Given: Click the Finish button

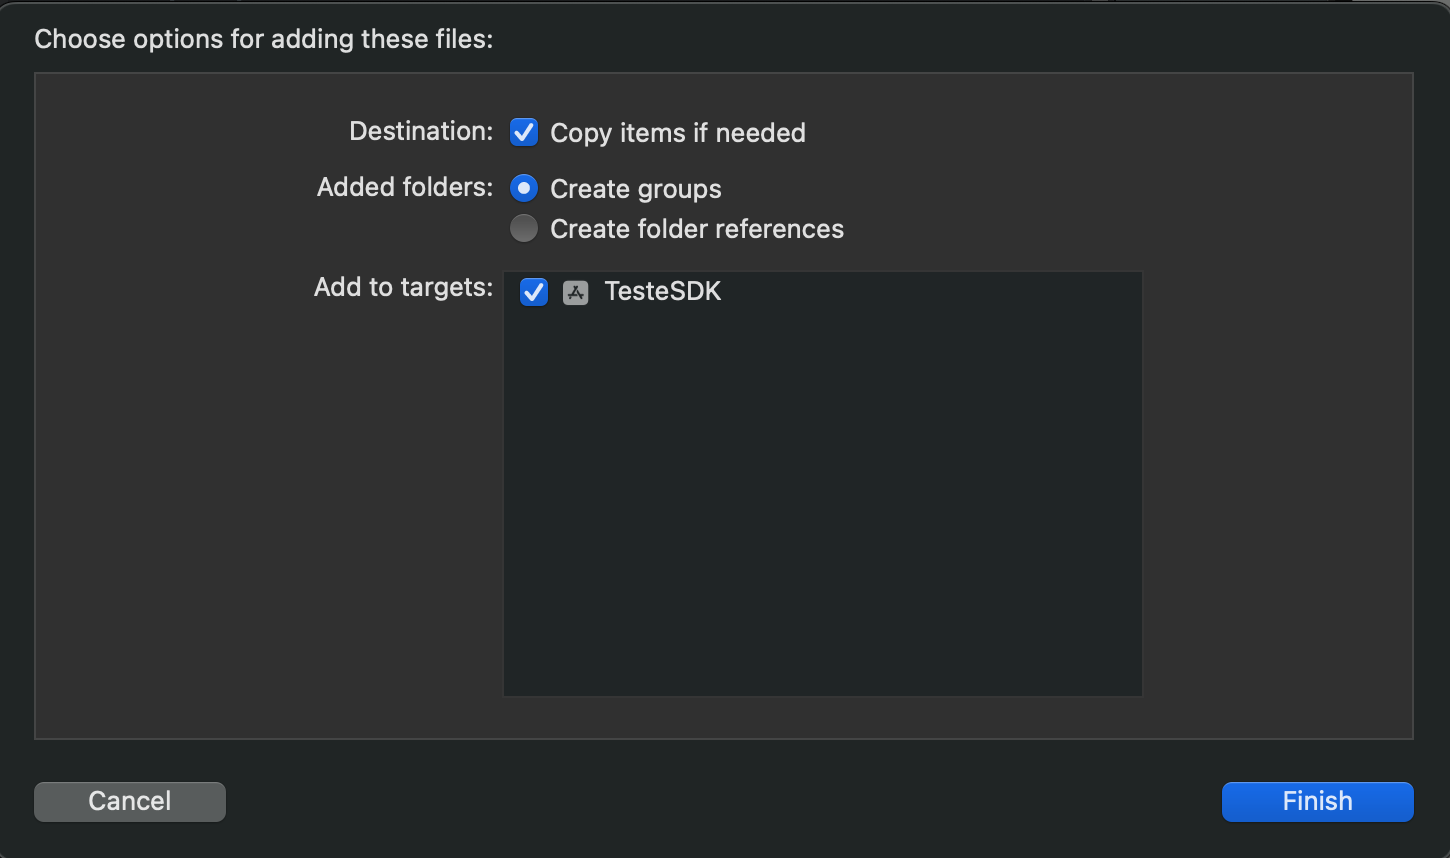Looking at the screenshot, I should pyautogui.click(x=1317, y=801).
